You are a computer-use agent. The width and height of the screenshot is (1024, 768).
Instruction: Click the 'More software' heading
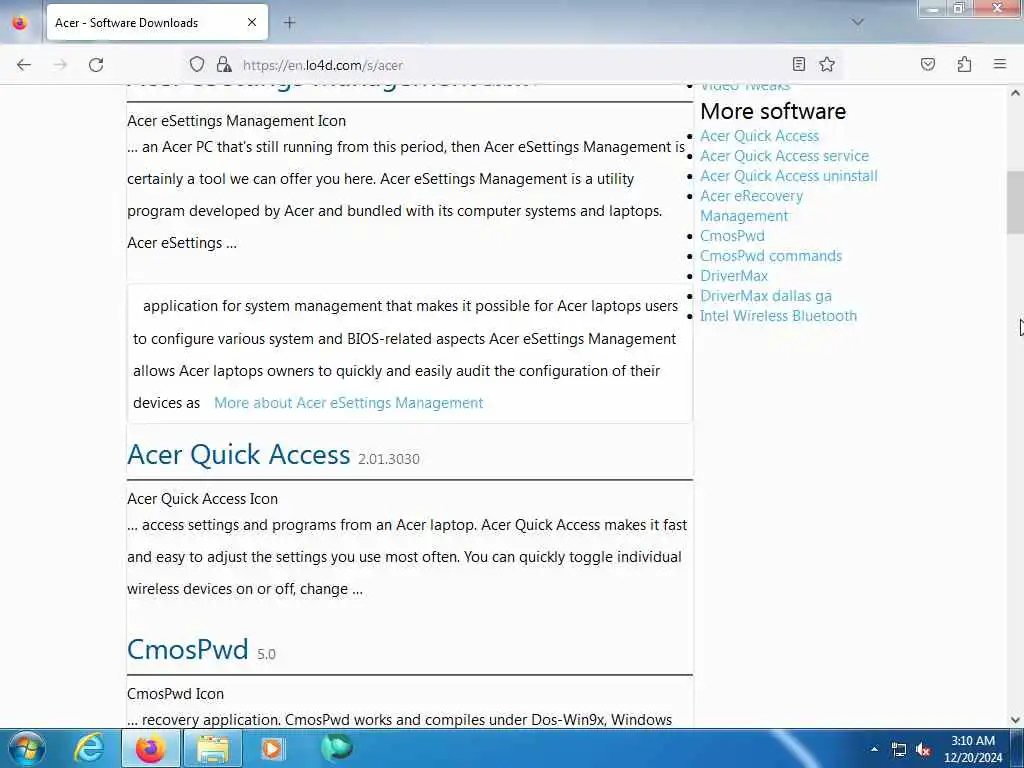point(773,112)
